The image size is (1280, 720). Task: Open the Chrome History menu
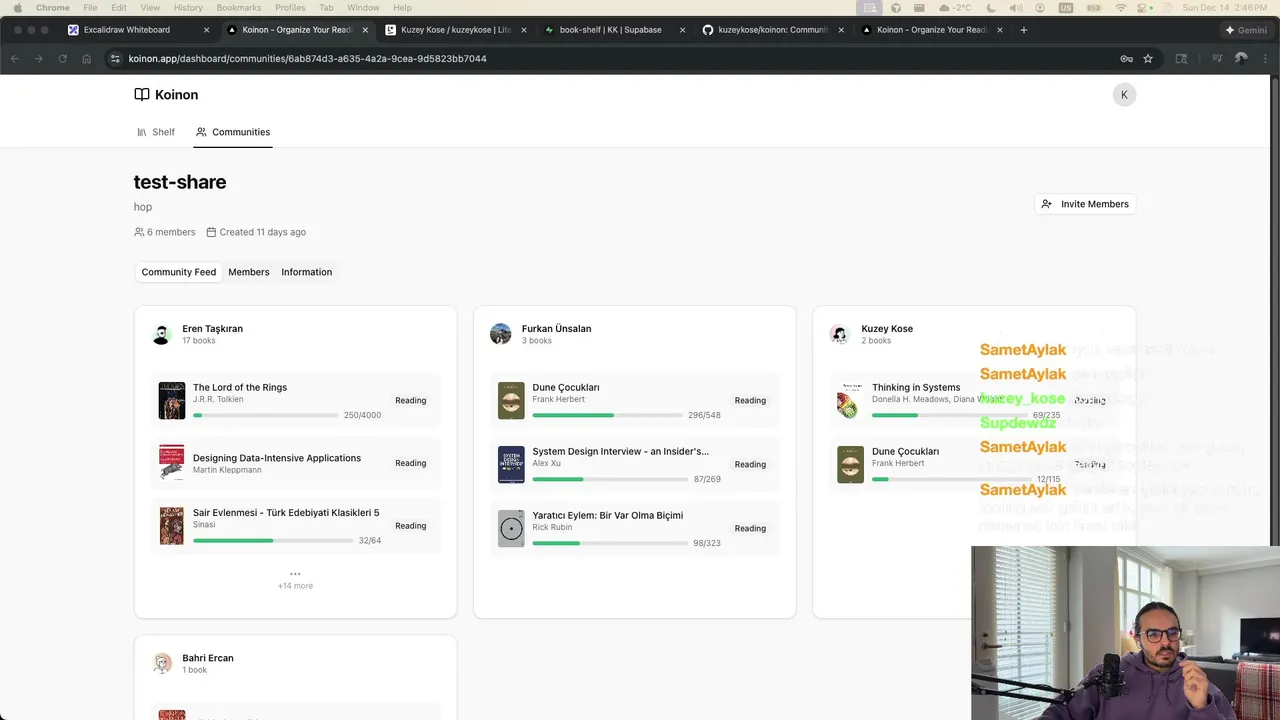coord(188,7)
